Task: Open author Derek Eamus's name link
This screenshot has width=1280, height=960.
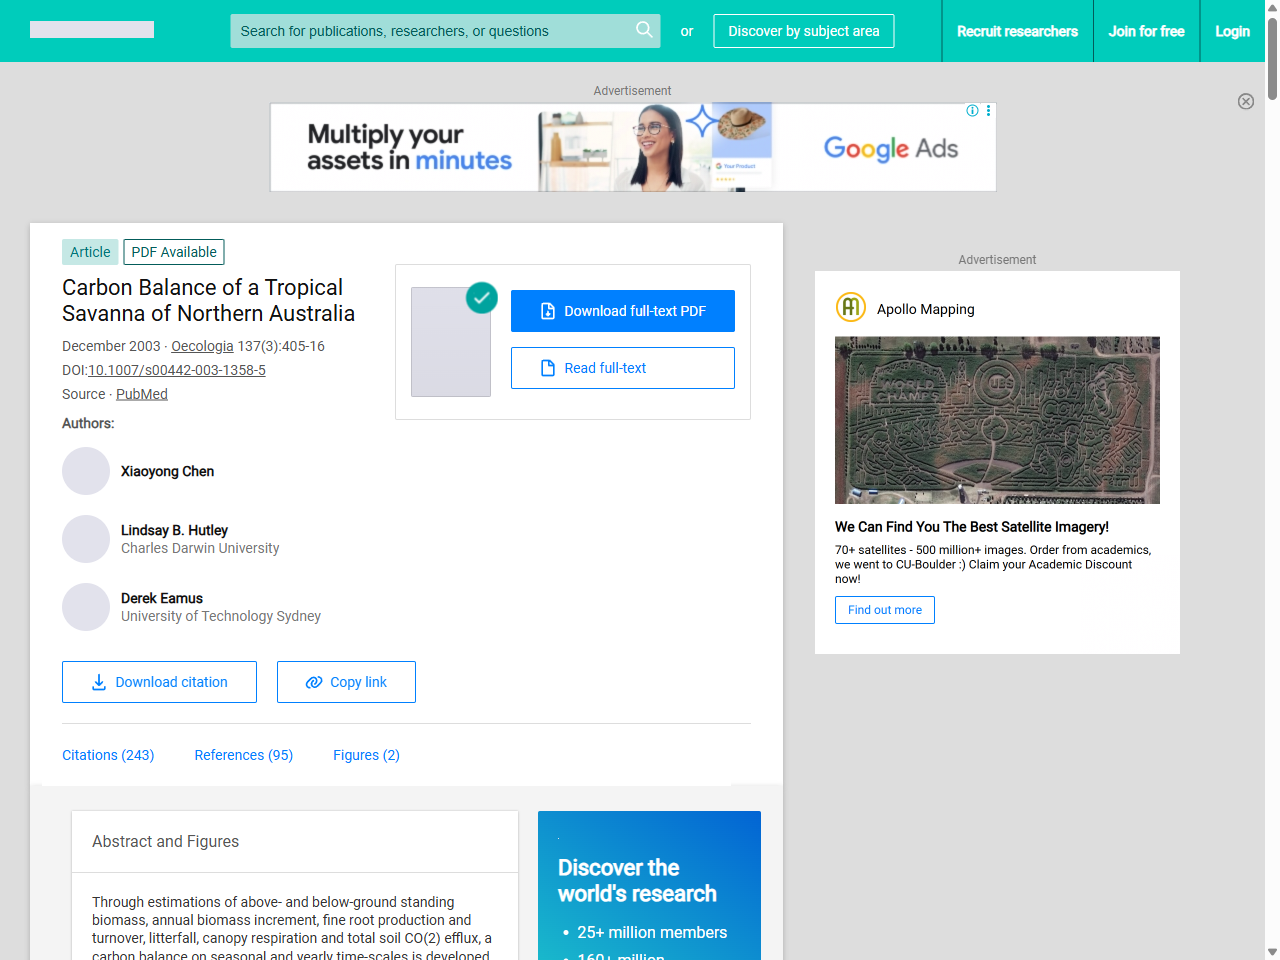Action: [162, 598]
